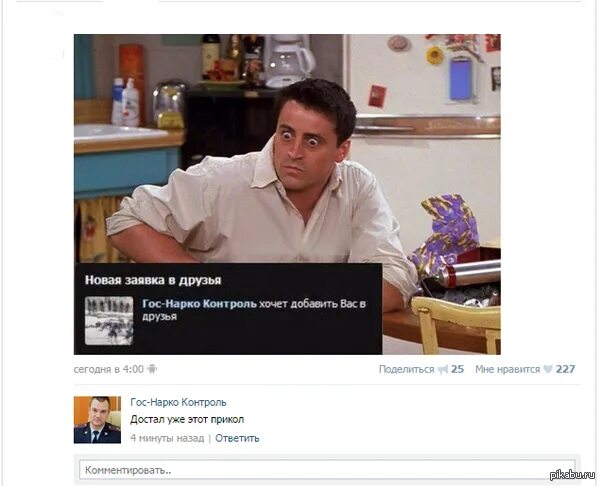Click Мне нравится to like post
The image size is (600, 486).
(507, 369)
